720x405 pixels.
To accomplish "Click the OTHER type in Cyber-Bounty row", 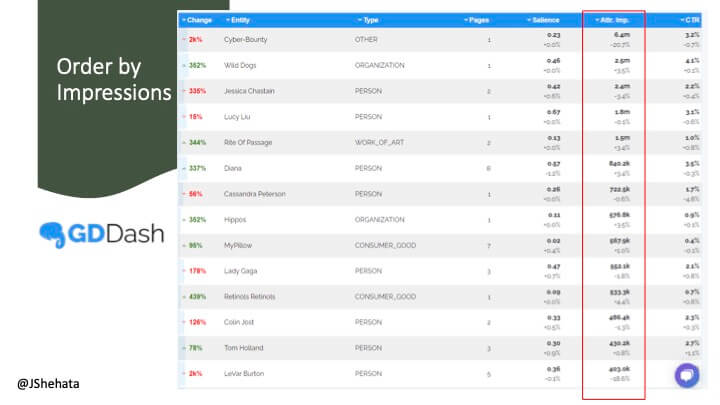I will pyautogui.click(x=366, y=39).
